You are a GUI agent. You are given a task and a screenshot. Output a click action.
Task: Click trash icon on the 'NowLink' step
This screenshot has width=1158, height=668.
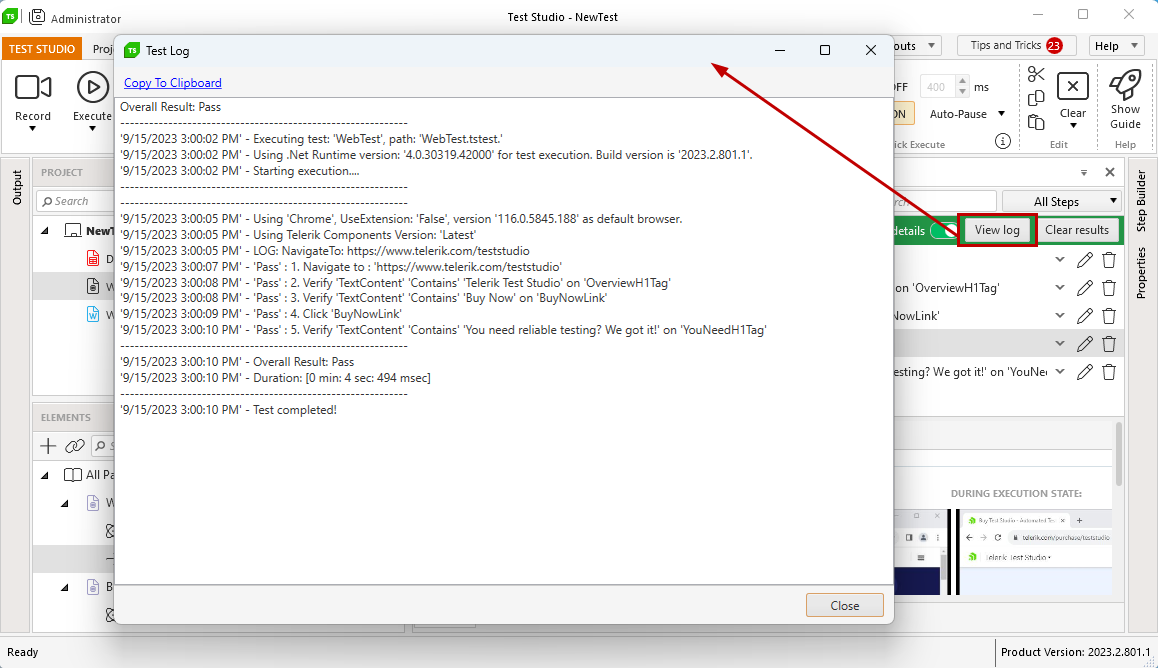1109,316
